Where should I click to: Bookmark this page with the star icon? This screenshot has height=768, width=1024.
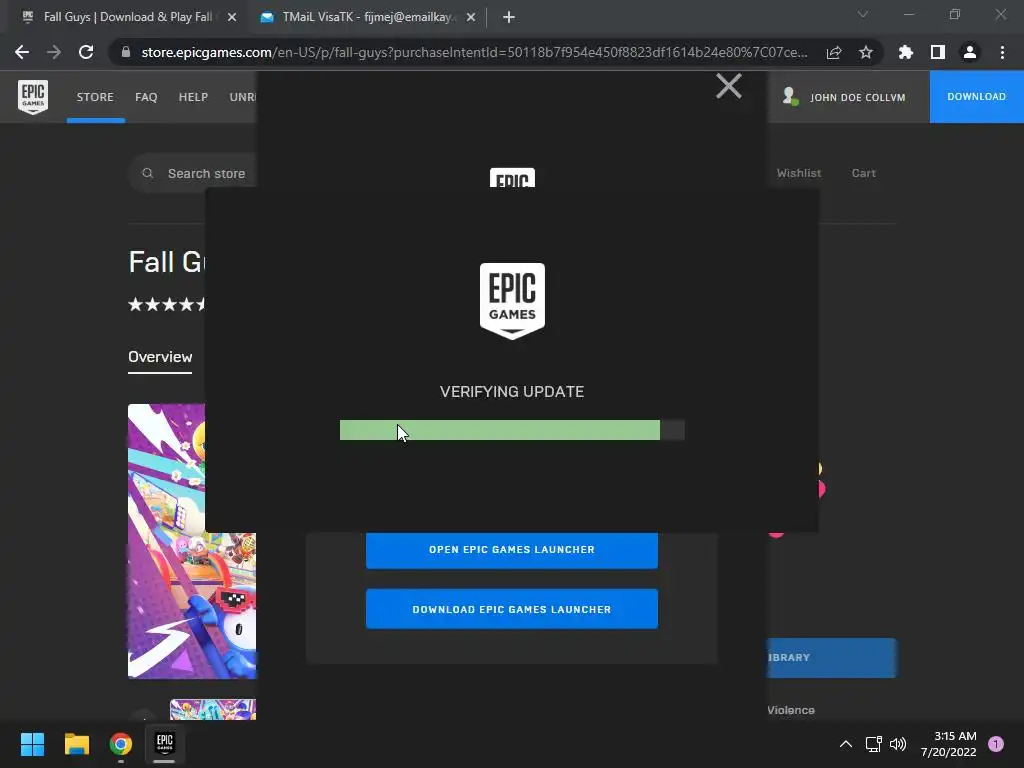tap(866, 52)
